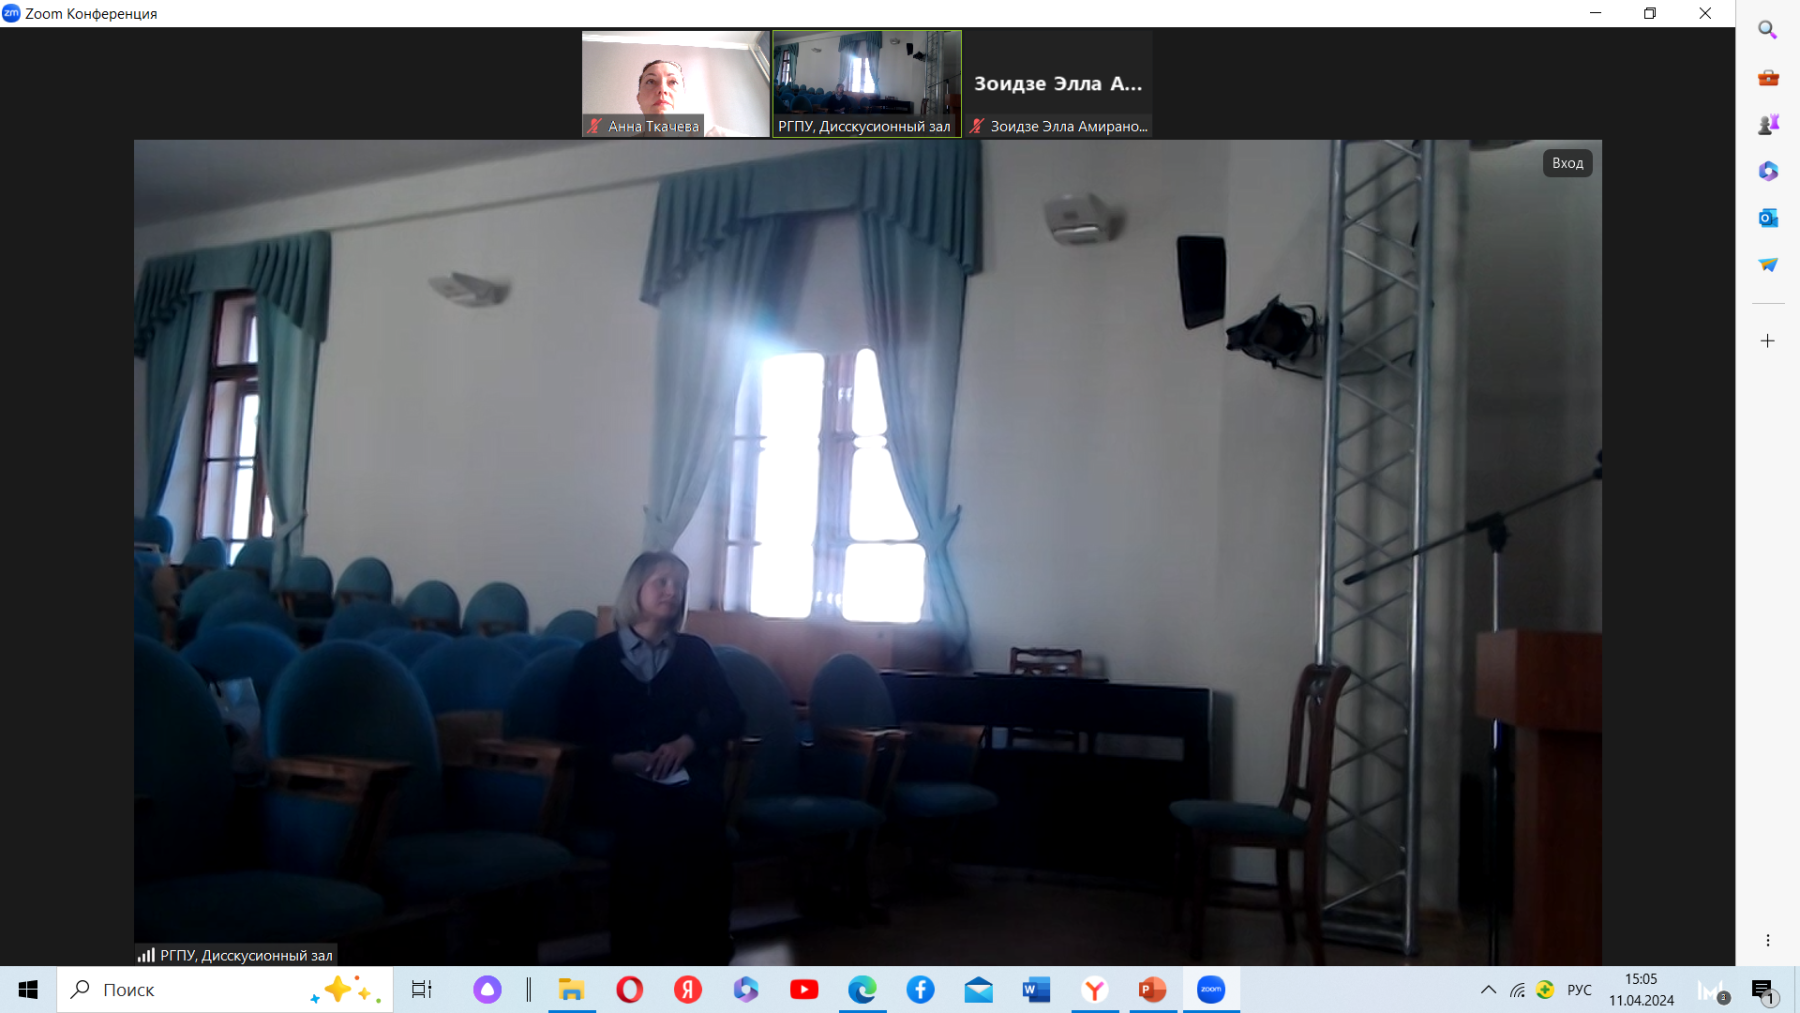This screenshot has height=1013, width=1800.
Task: Open Edge sidebar search icon
Action: pos(1768,30)
